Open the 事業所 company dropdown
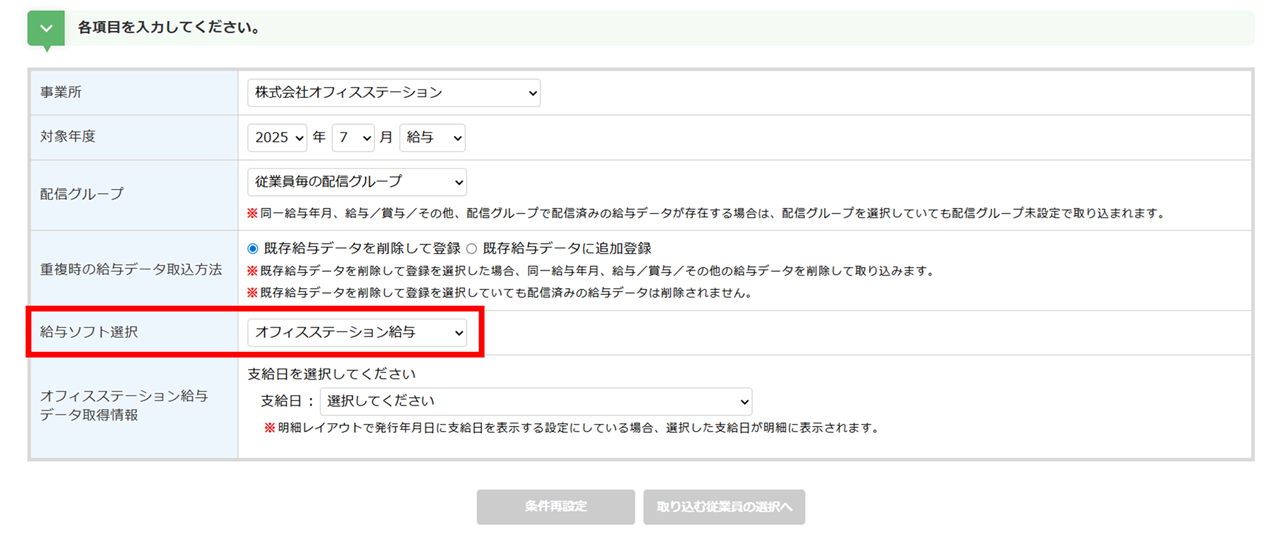The image size is (1280, 543). (394, 93)
